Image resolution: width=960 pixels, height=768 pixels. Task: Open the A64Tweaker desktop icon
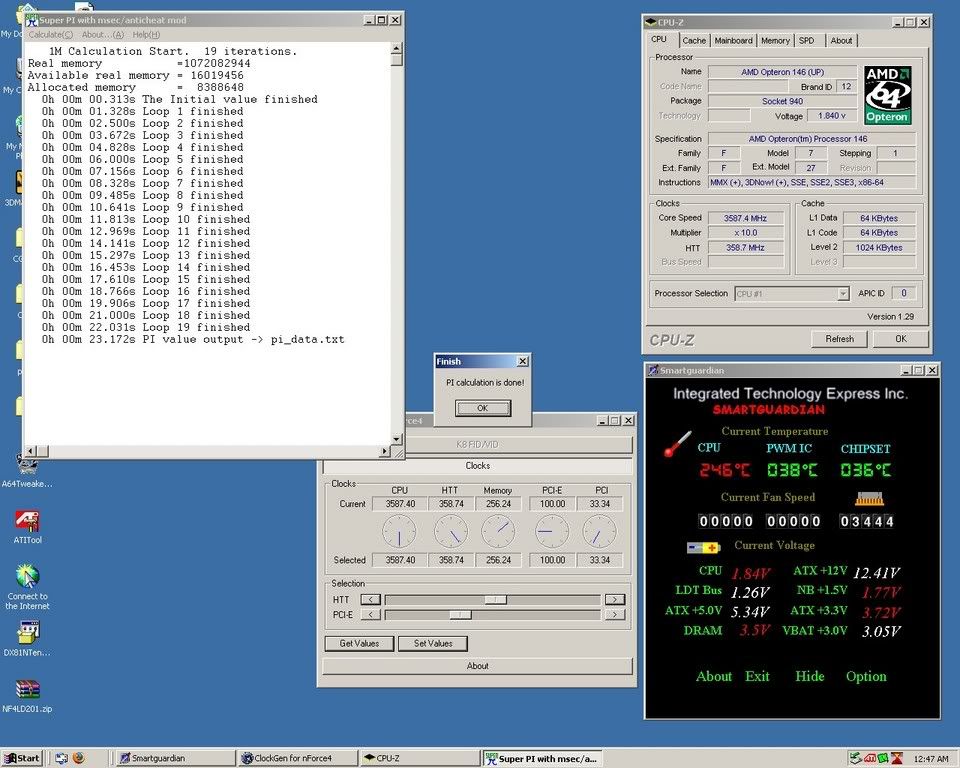[27, 465]
